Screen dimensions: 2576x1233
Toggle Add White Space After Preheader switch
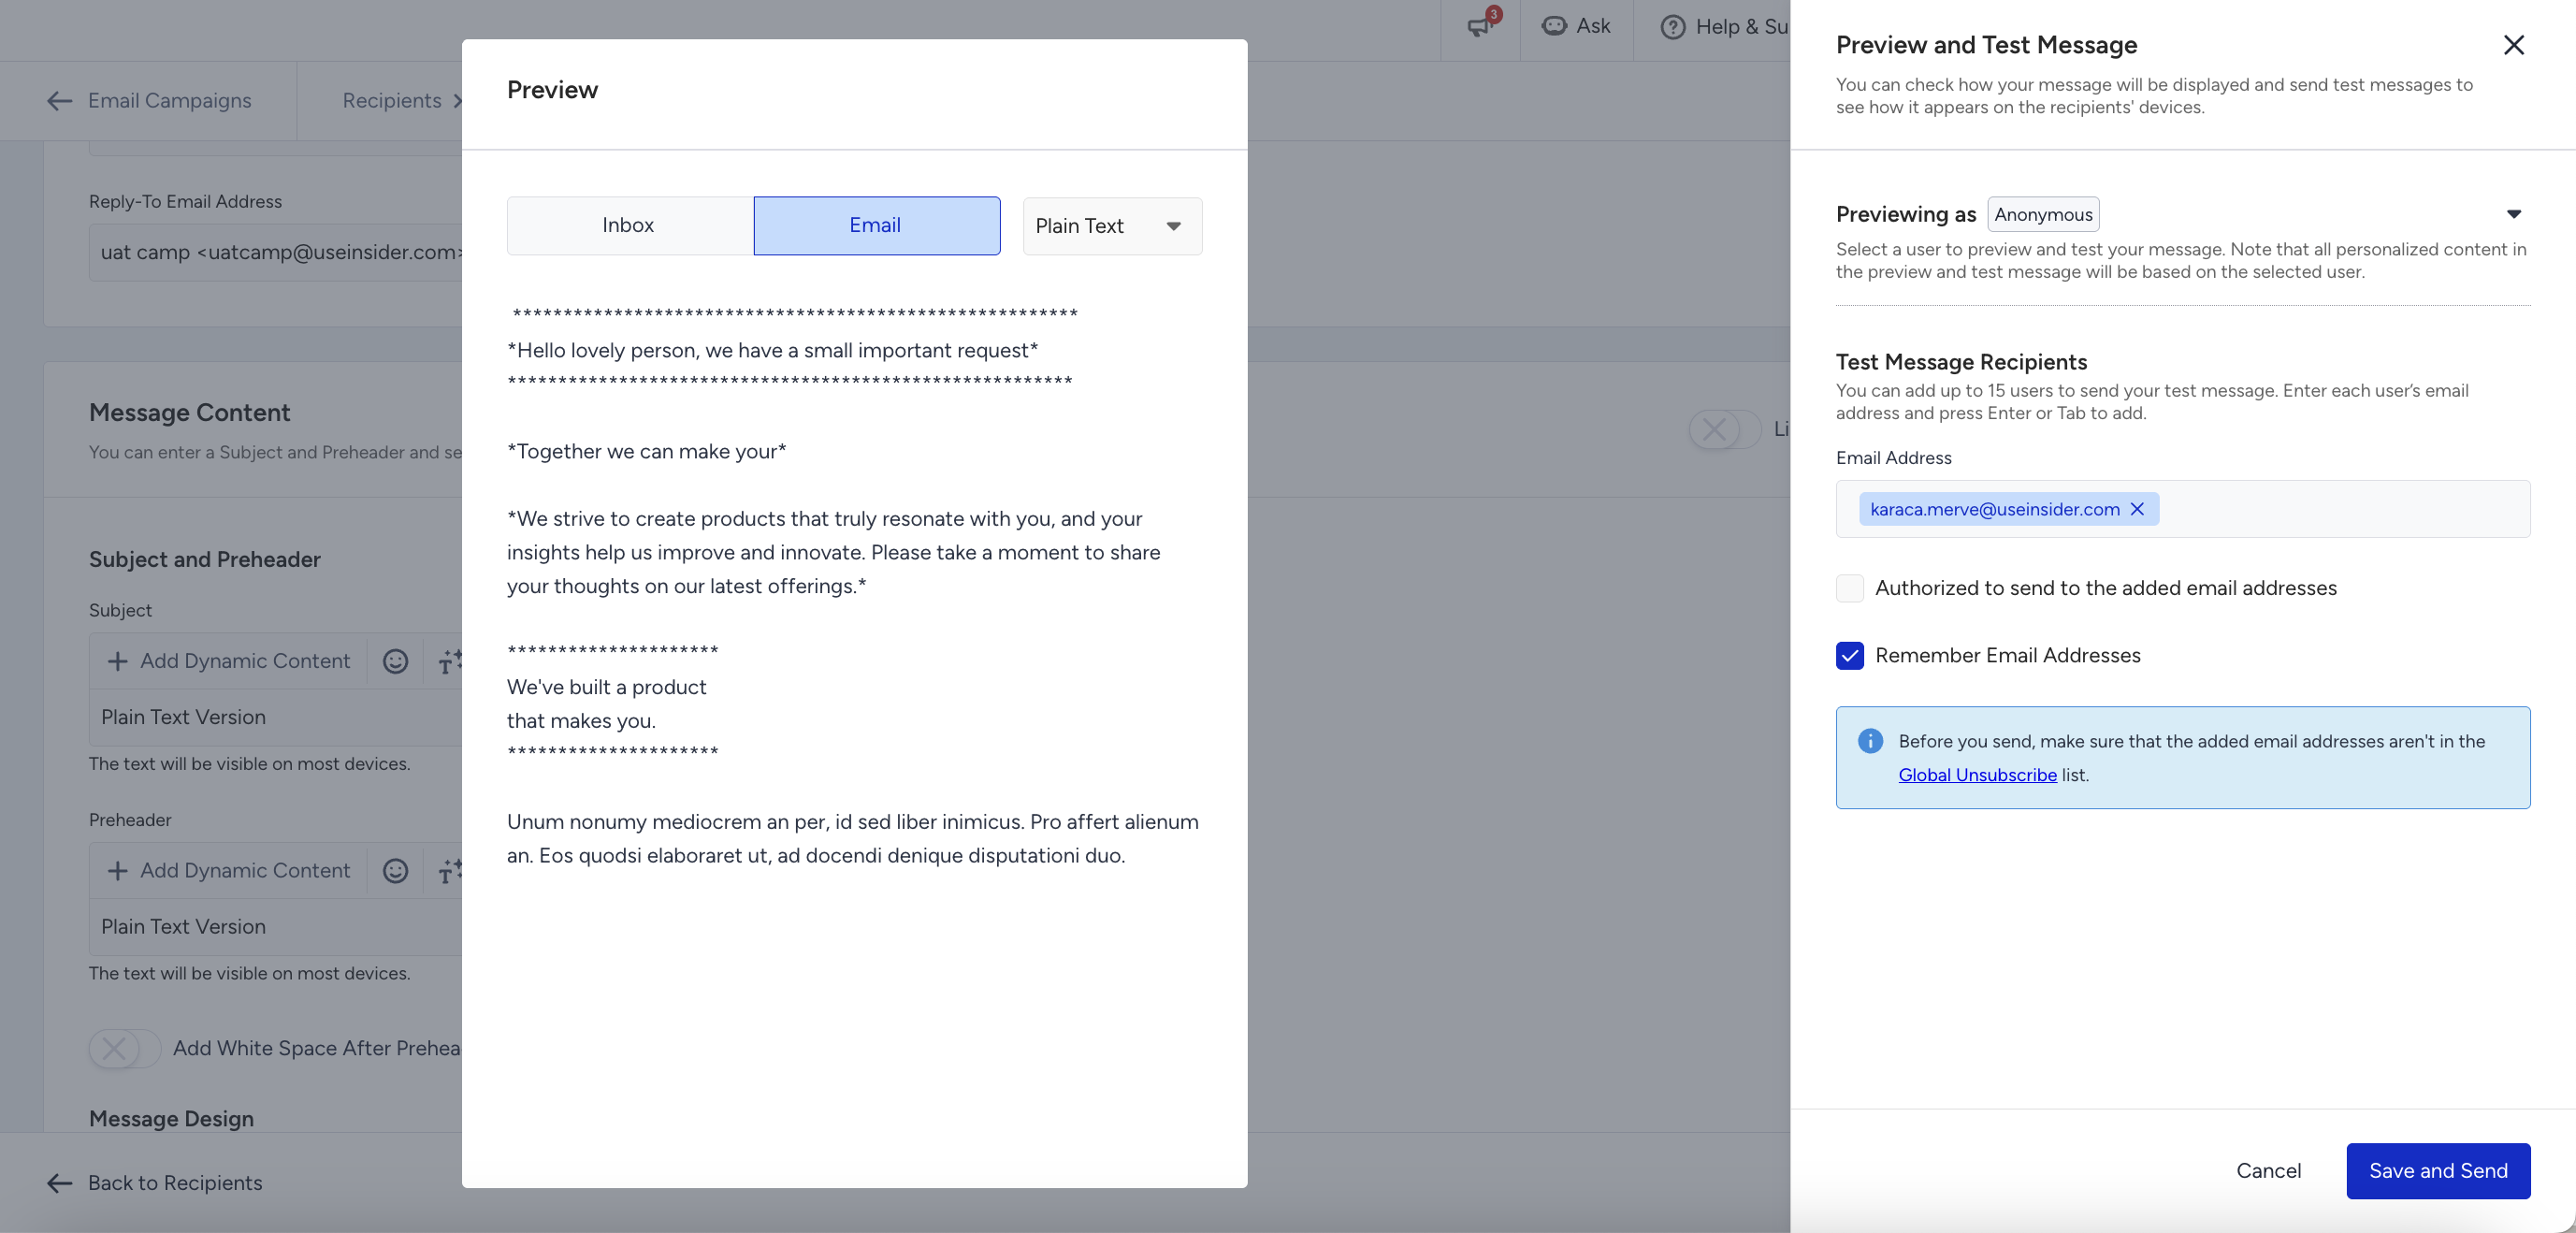pos(125,1048)
